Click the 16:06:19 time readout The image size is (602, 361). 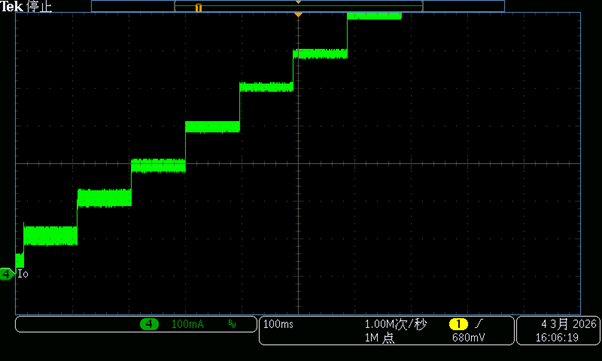point(557,338)
